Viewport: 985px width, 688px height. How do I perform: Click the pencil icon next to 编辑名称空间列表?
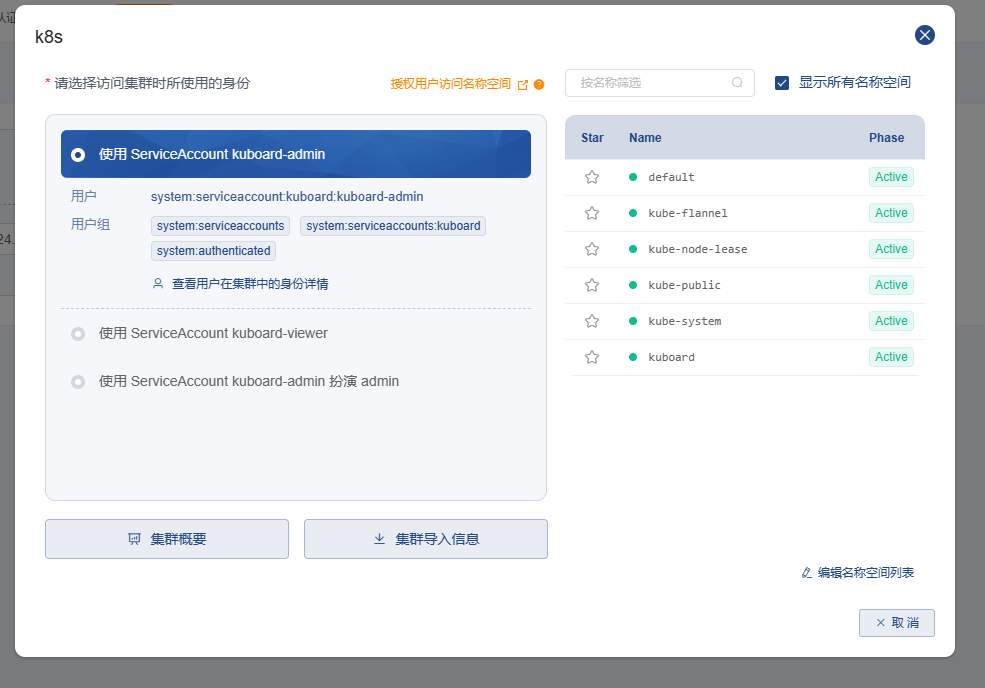(807, 572)
